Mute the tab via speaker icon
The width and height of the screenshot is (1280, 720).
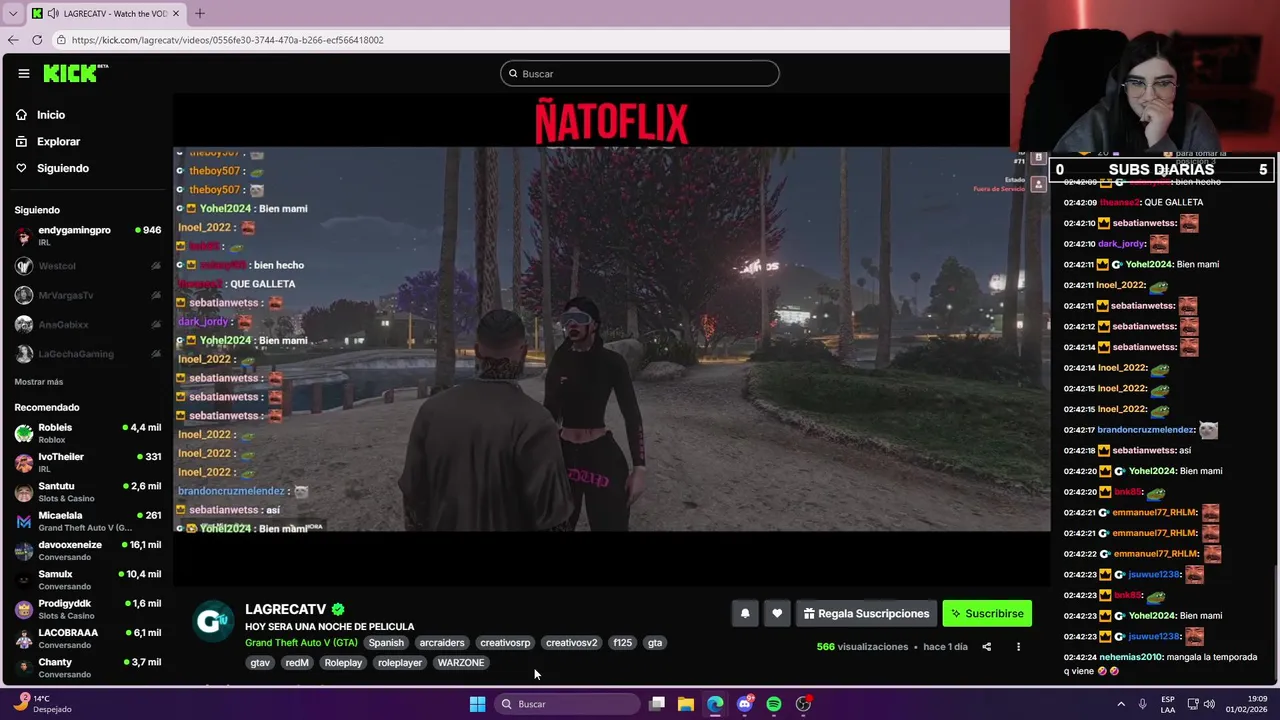(x=52, y=13)
